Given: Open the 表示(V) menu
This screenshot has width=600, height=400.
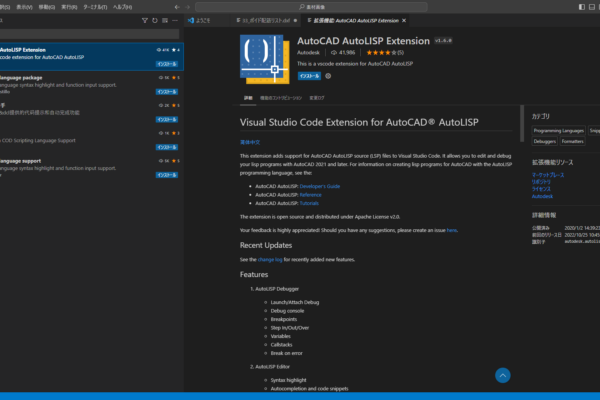Looking at the screenshot, I should 24,7.
